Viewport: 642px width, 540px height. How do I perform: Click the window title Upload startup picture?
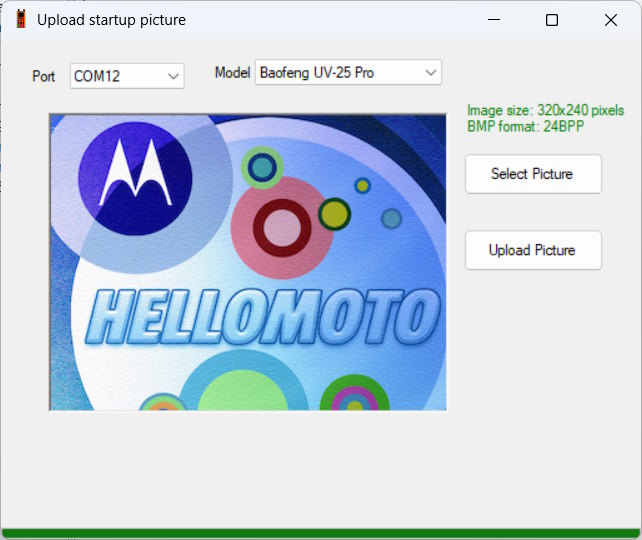coord(111,20)
